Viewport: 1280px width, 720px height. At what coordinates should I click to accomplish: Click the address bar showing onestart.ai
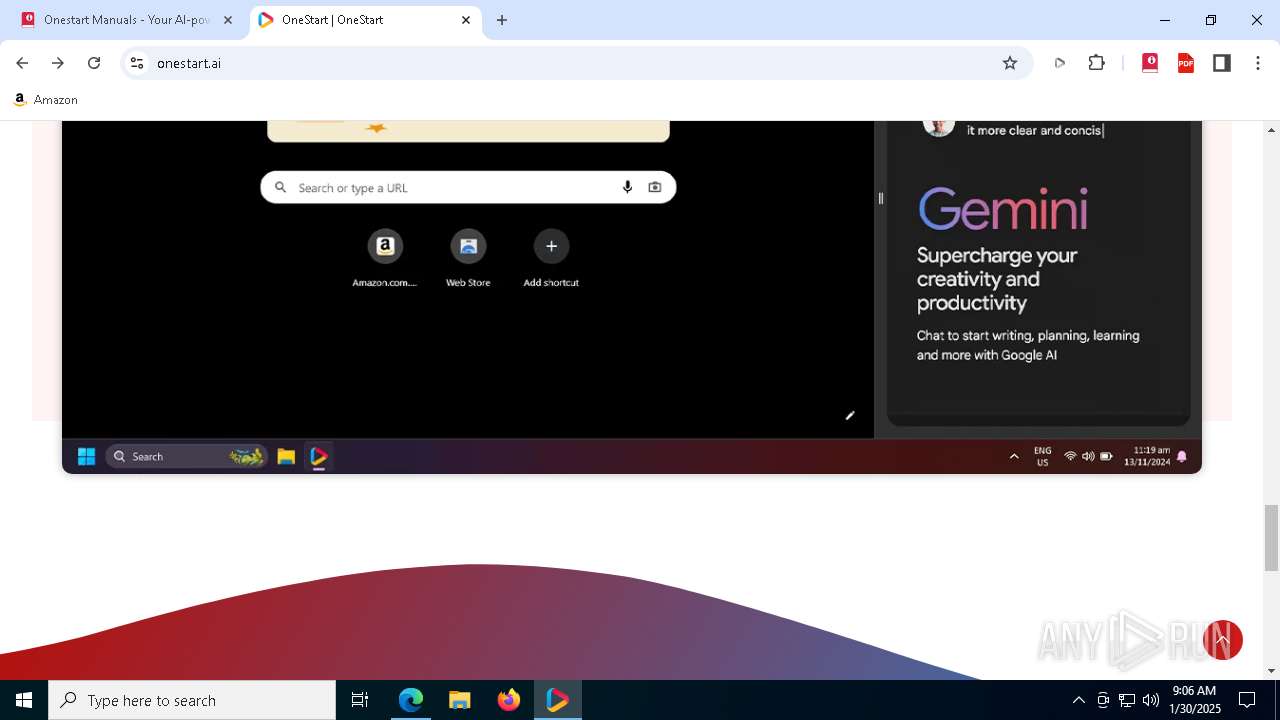[x=575, y=63]
